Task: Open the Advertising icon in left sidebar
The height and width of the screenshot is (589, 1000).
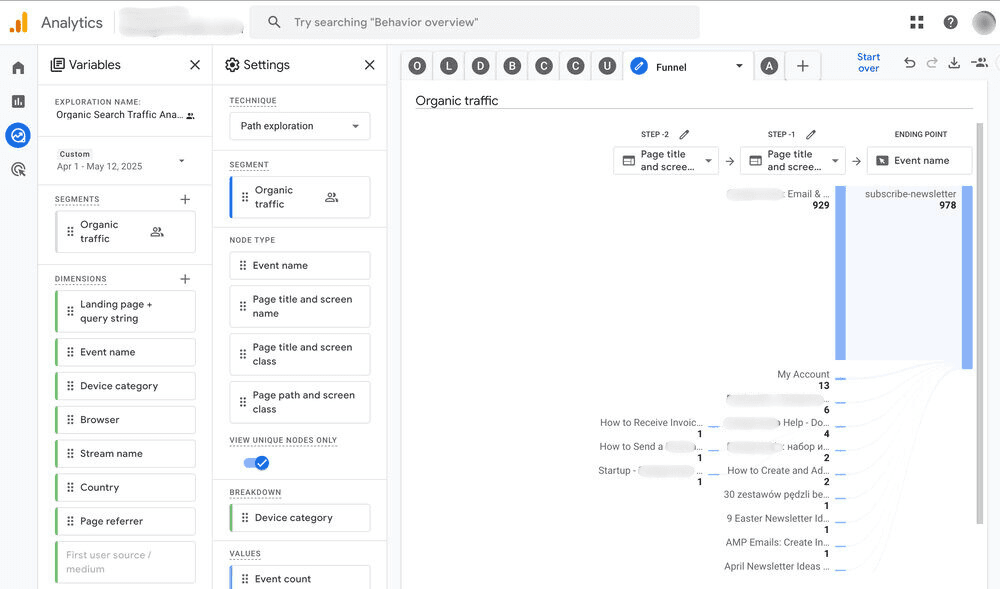Action: [x=18, y=169]
